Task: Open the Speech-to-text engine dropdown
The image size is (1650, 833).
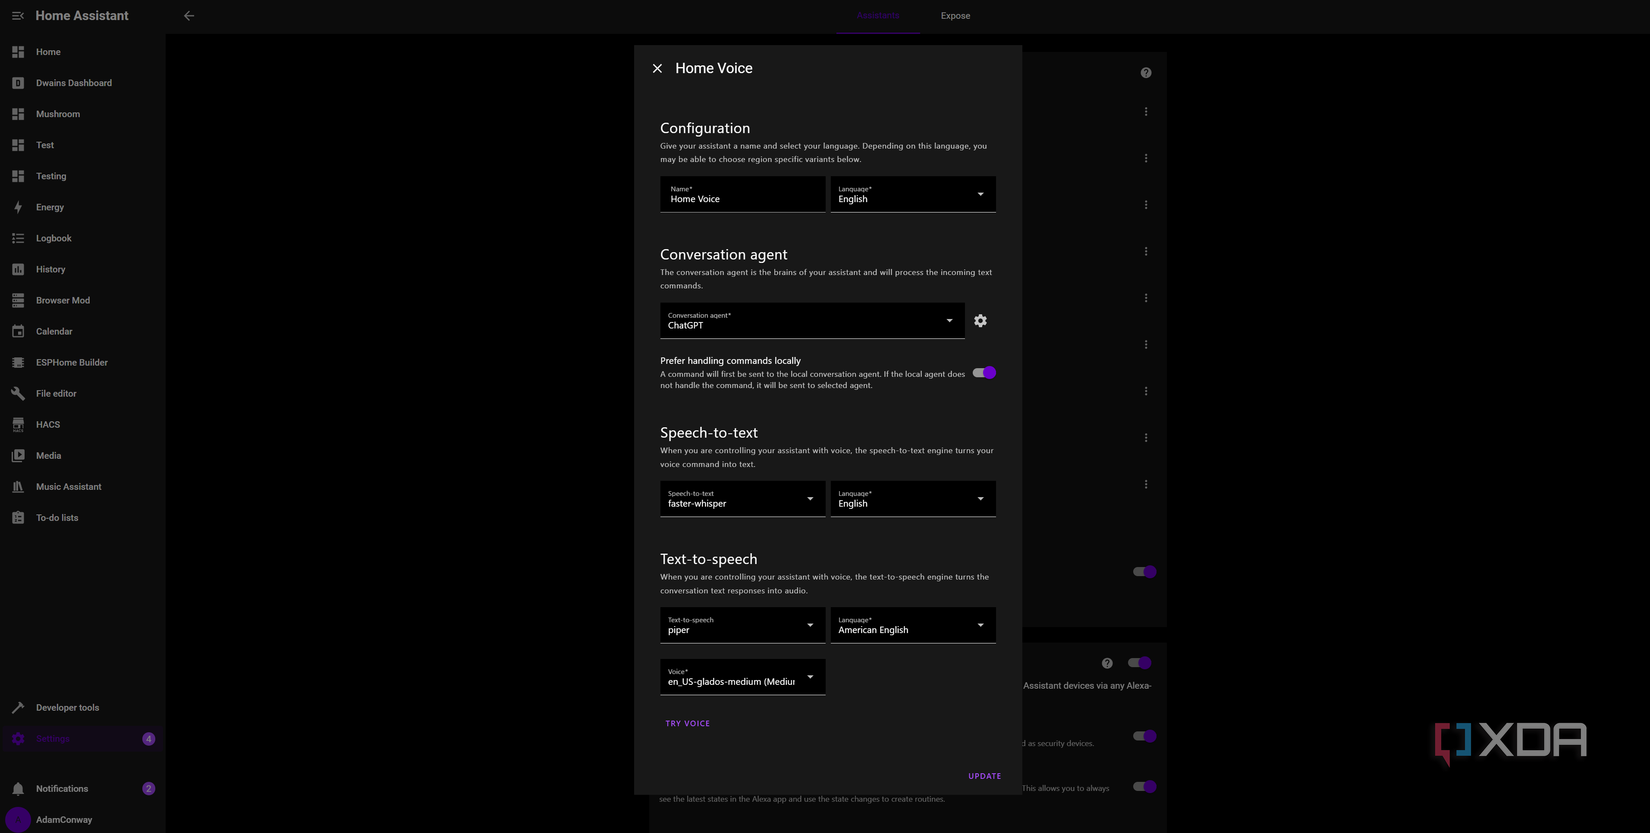Action: coord(742,499)
